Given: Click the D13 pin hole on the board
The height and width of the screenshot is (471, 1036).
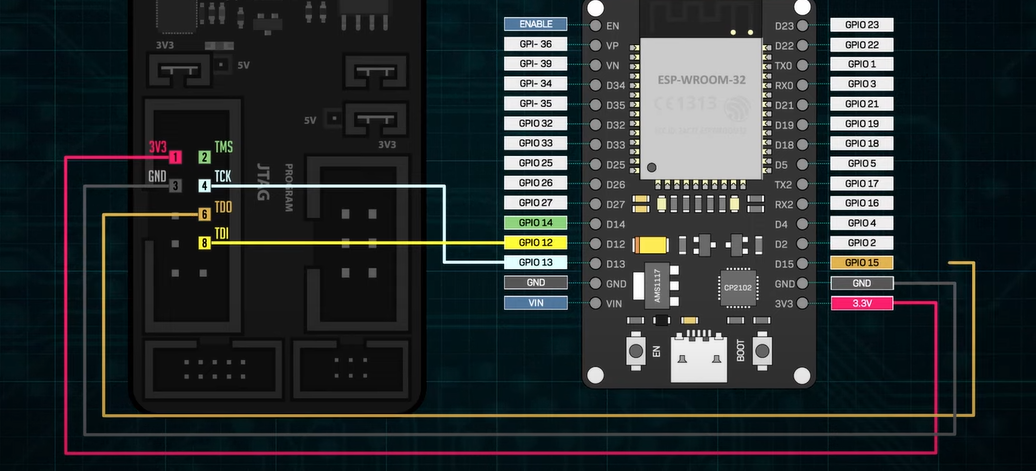Looking at the screenshot, I should point(595,264).
